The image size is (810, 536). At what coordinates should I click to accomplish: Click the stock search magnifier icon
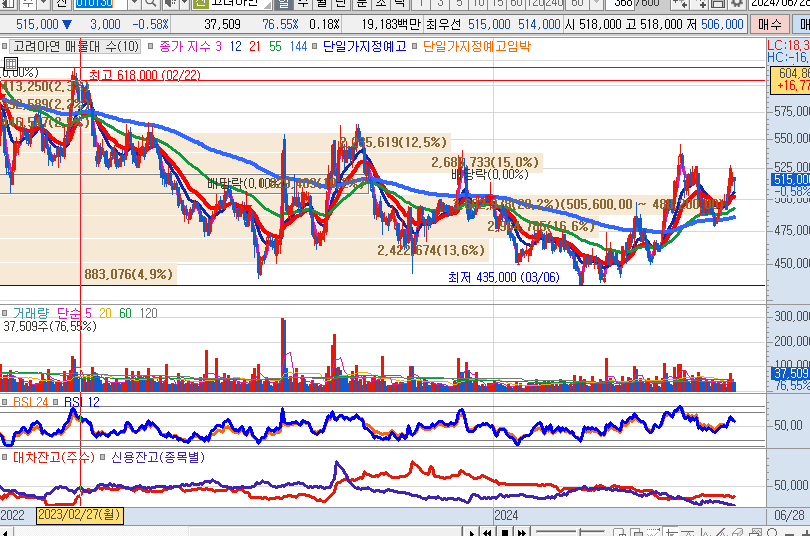click(x=151, y=4)
